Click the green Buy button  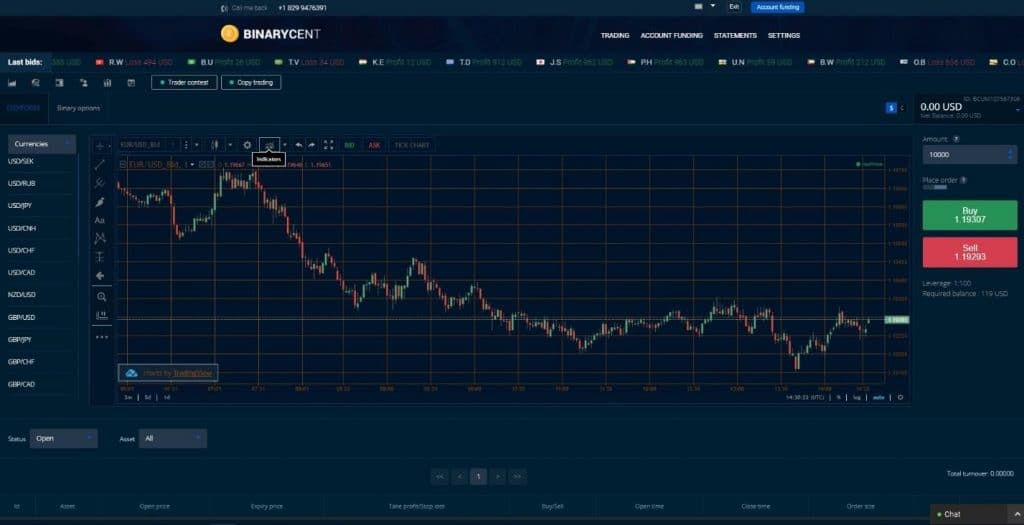coord(967,214)
